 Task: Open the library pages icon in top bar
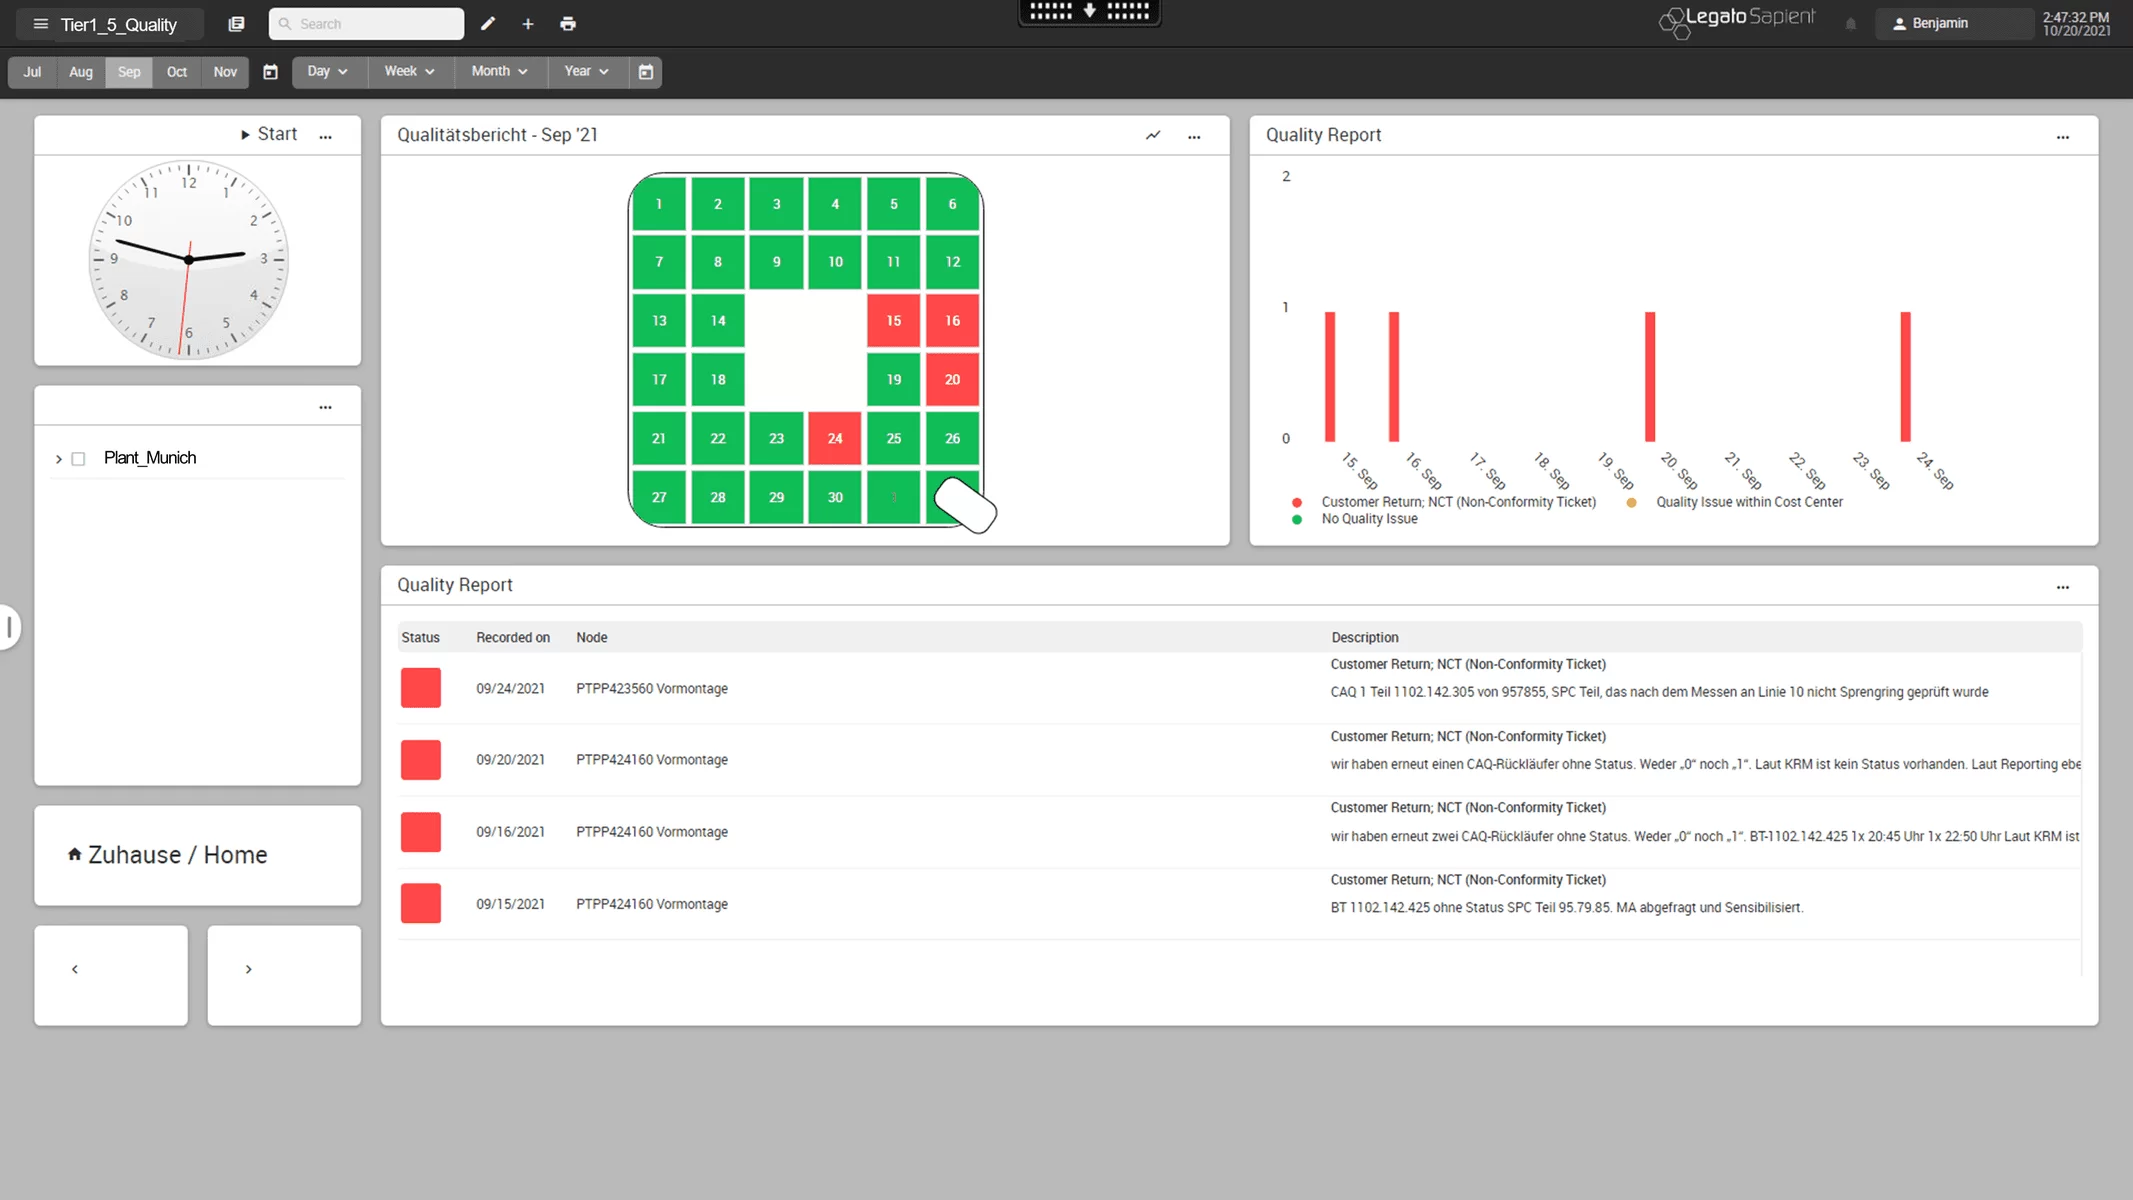point(236,24)
